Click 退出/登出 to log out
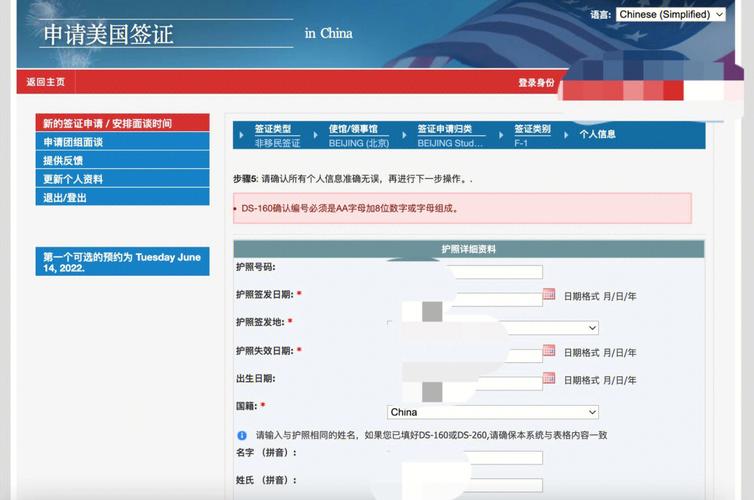Viewport: 754px width, 500px height. [x=122, y=197]
